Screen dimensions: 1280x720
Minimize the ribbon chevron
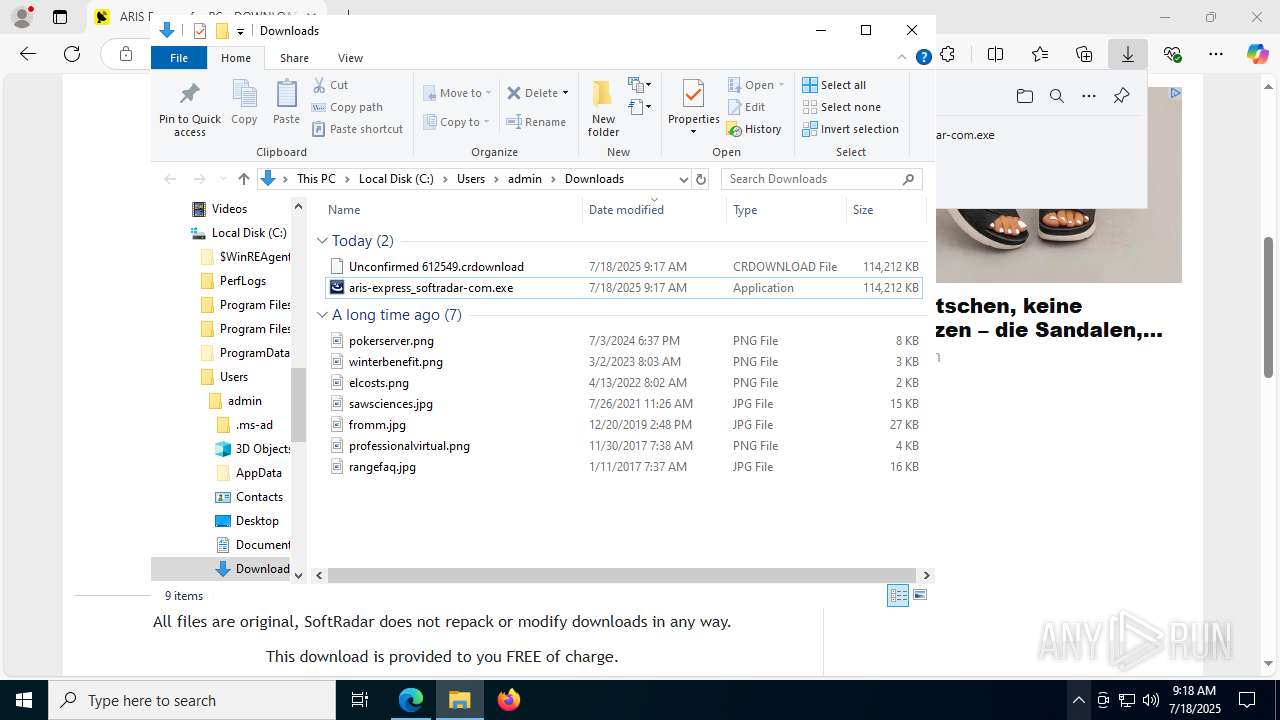click(903, 58)
